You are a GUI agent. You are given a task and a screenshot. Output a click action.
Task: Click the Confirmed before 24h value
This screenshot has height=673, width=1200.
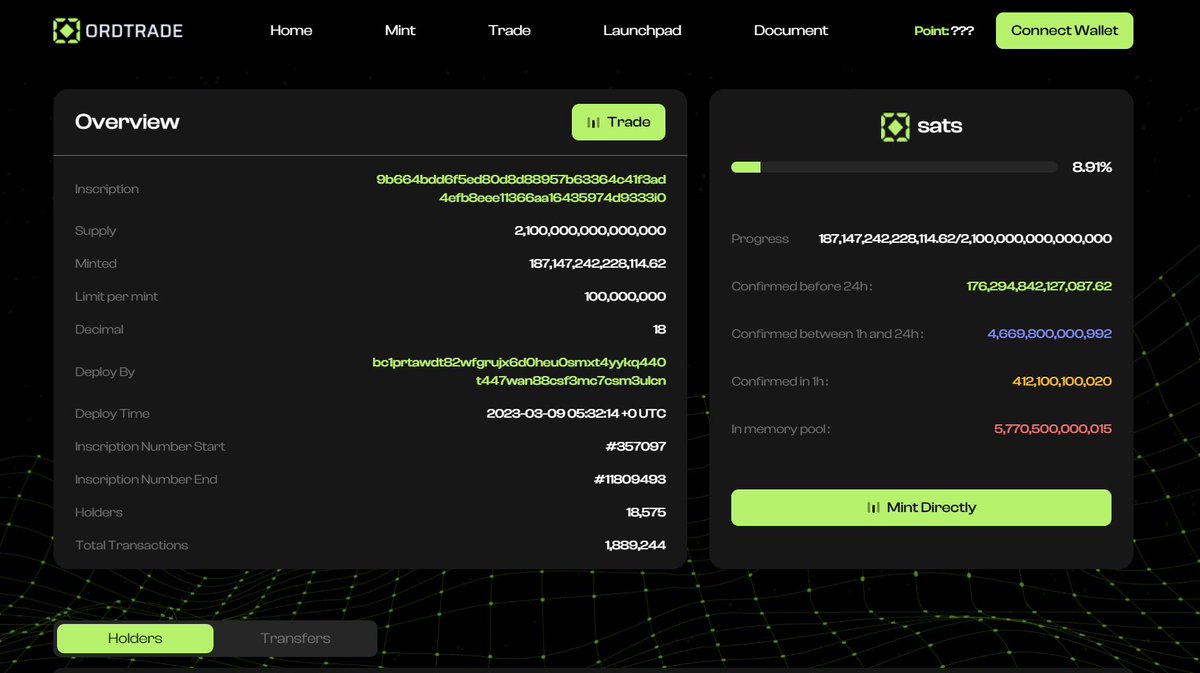[1039, 286]
